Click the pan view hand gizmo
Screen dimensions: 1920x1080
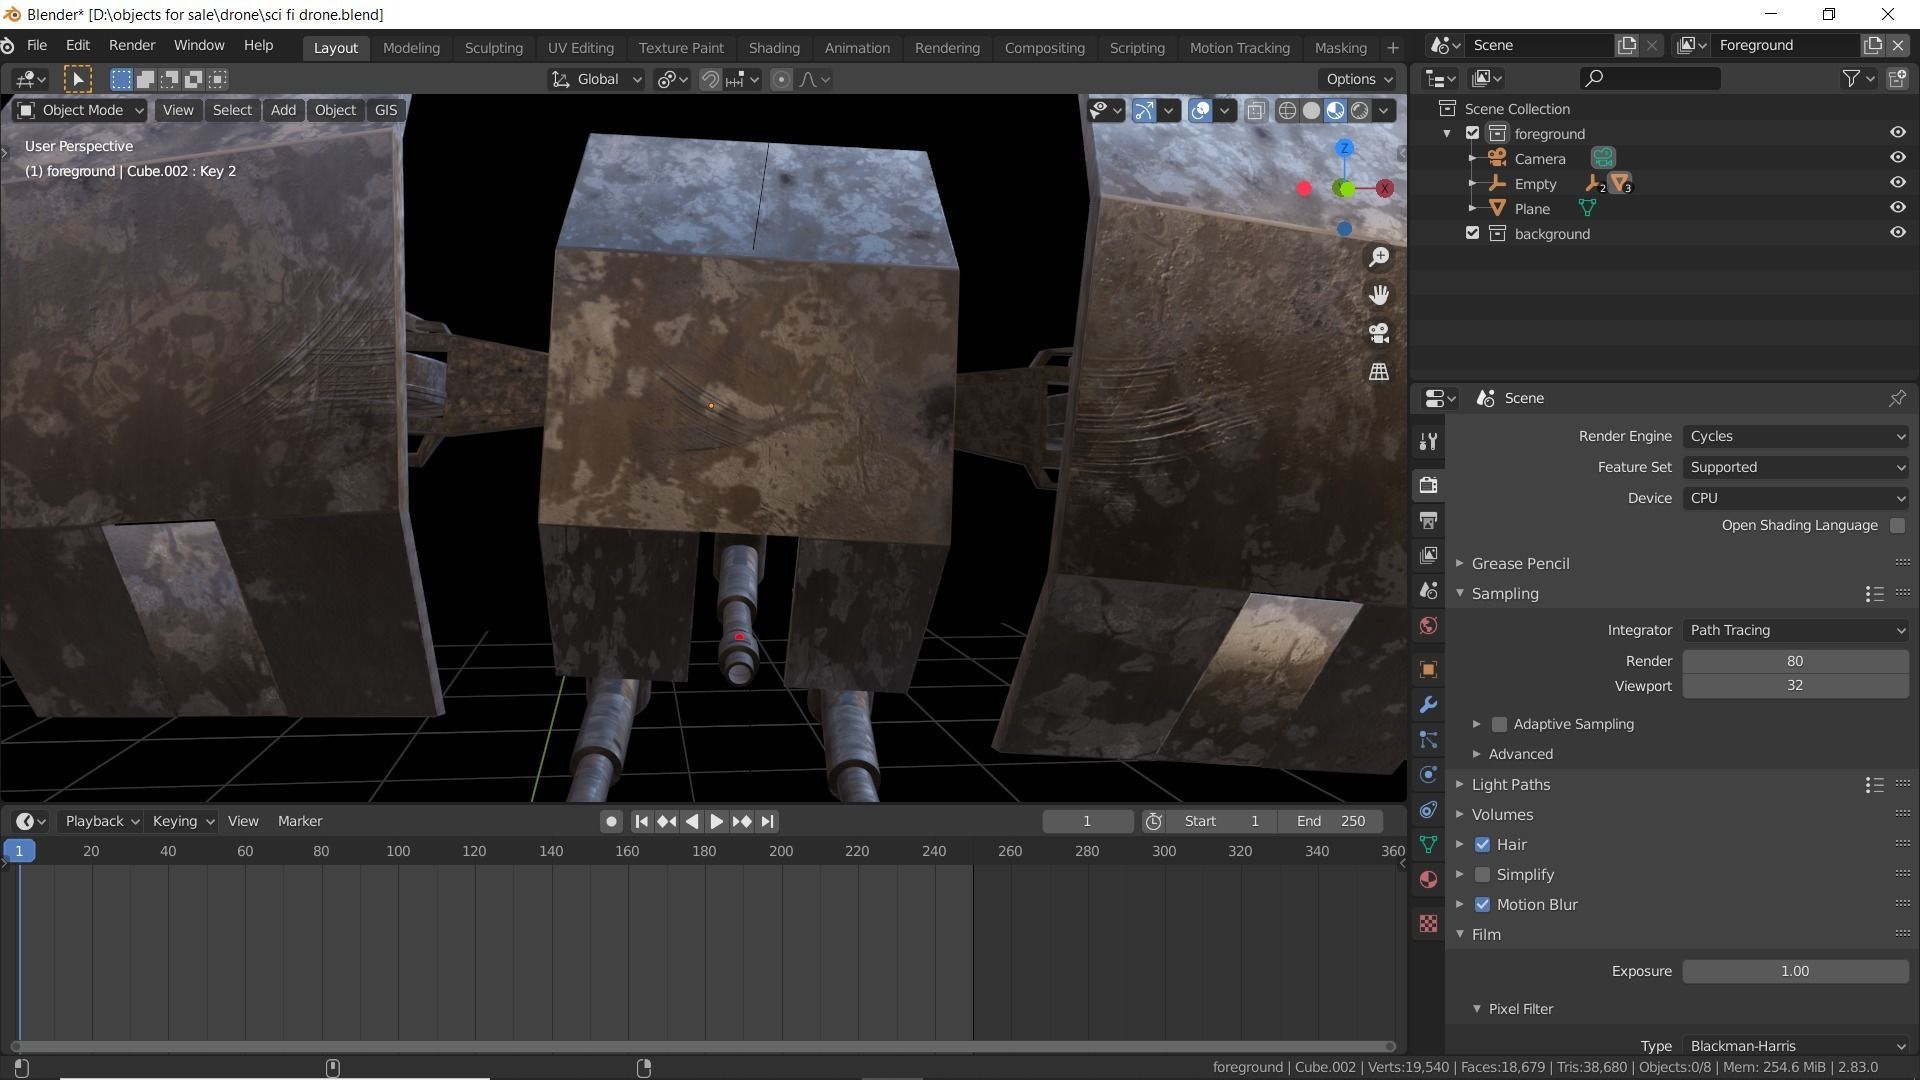click(x=1379, y=295)
